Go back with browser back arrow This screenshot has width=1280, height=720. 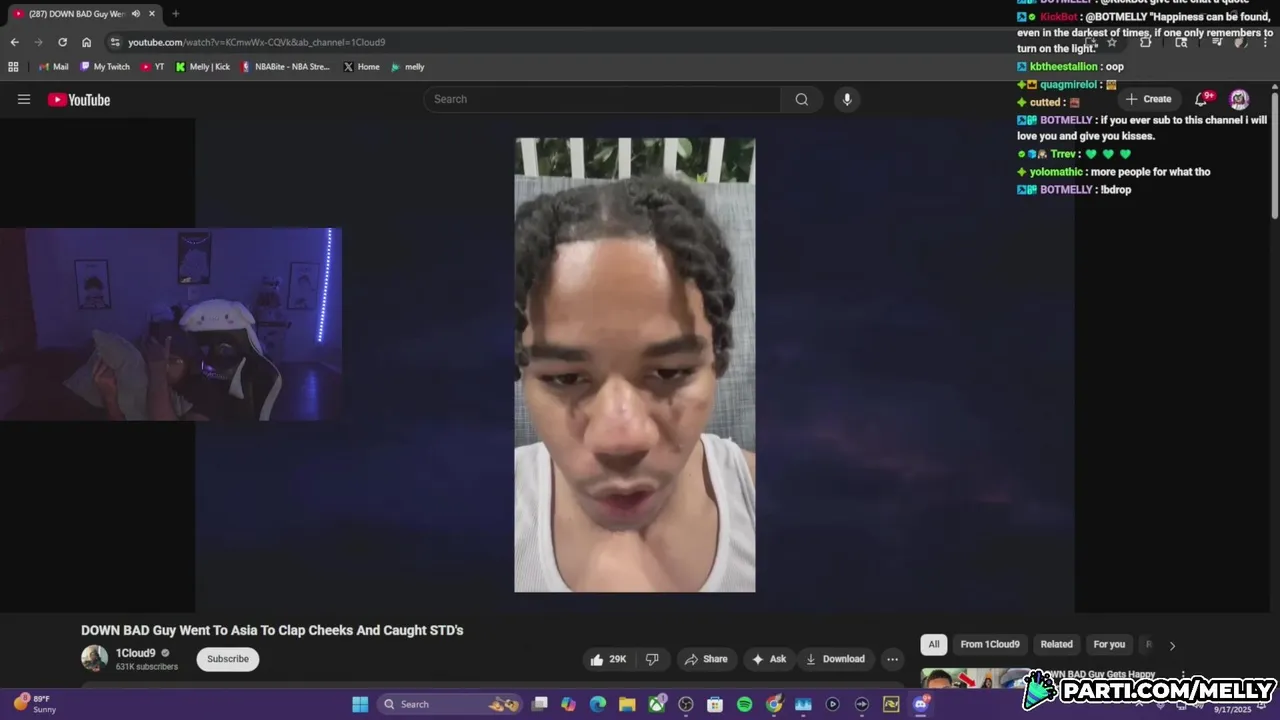(14, 42)
